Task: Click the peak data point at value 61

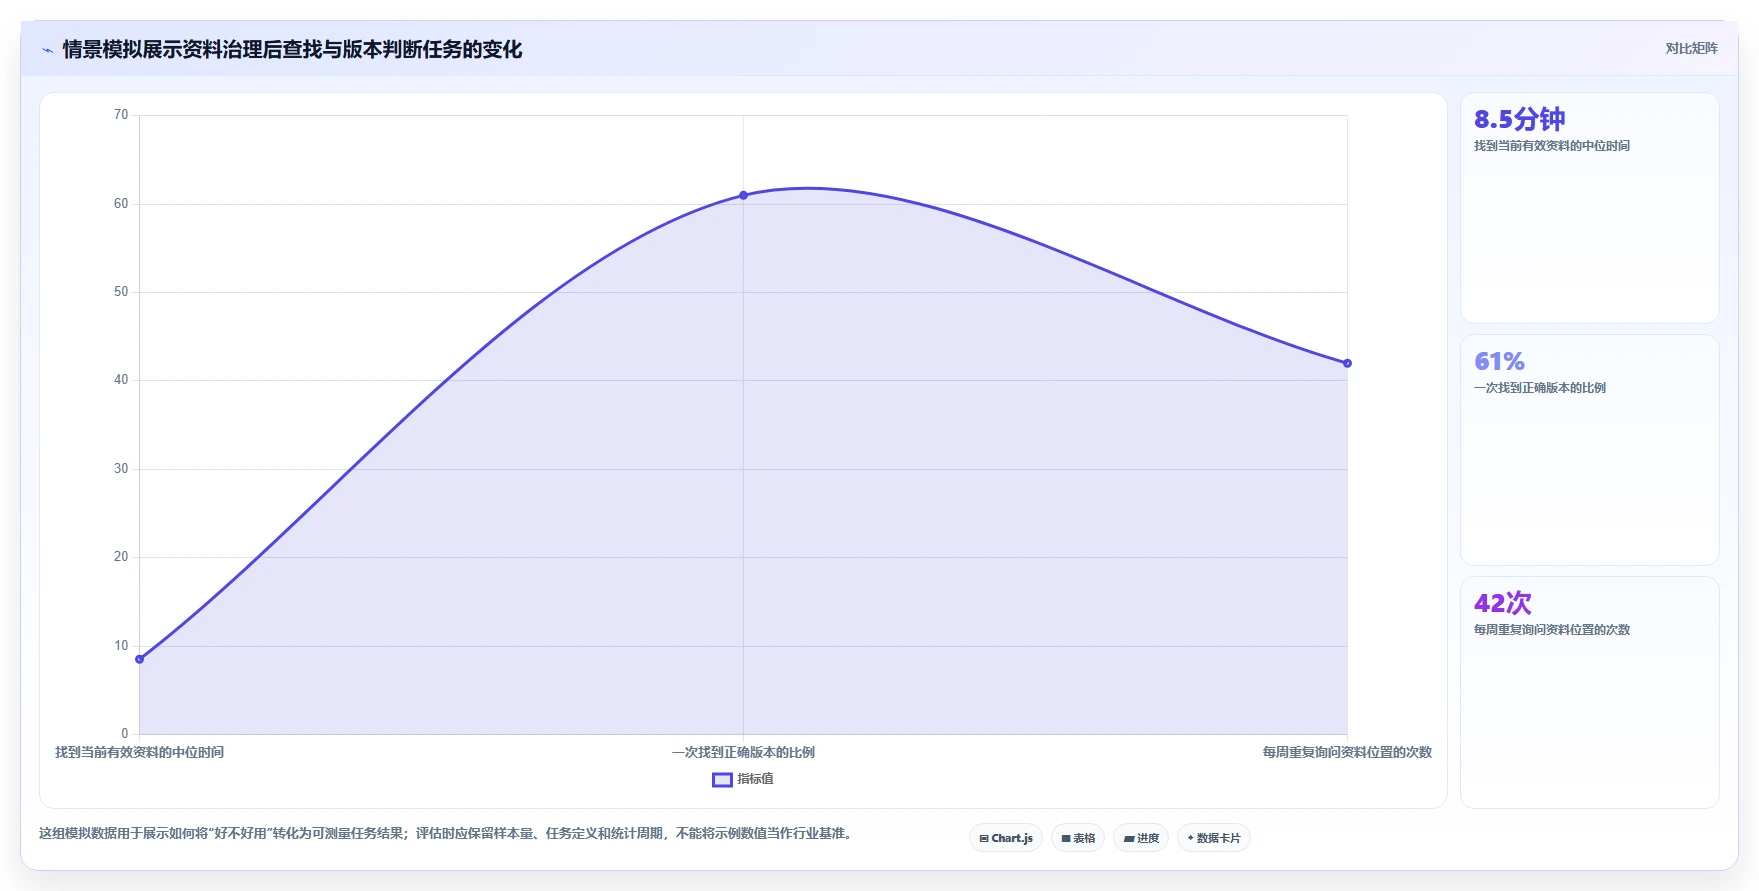Action: pyautogui.click(x=743, y=195)
